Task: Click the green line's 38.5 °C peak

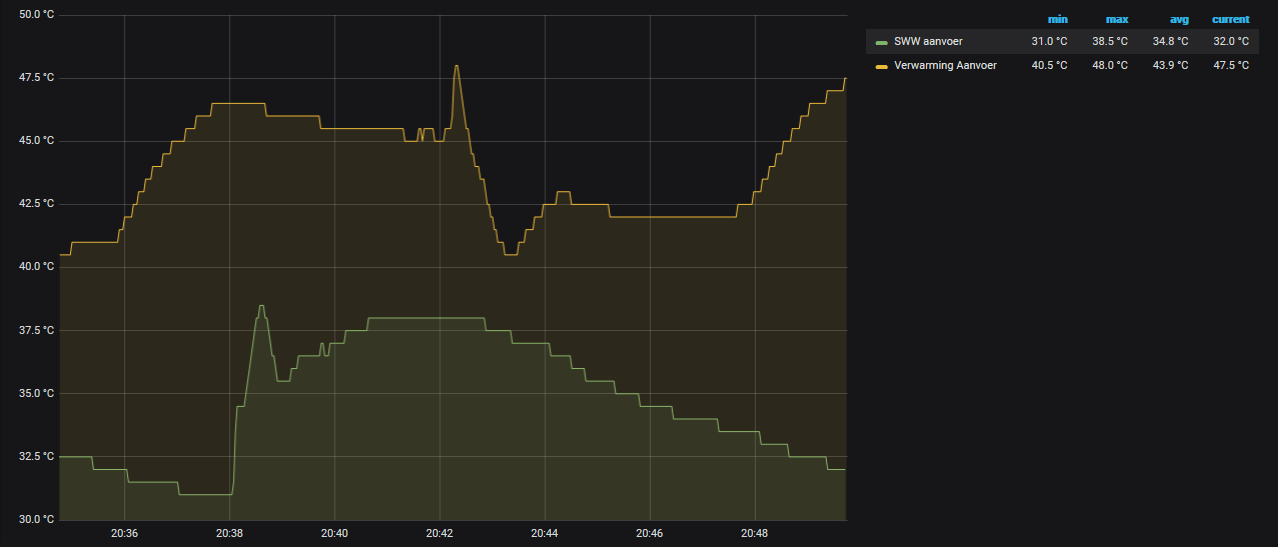Action: pos(261,306)
